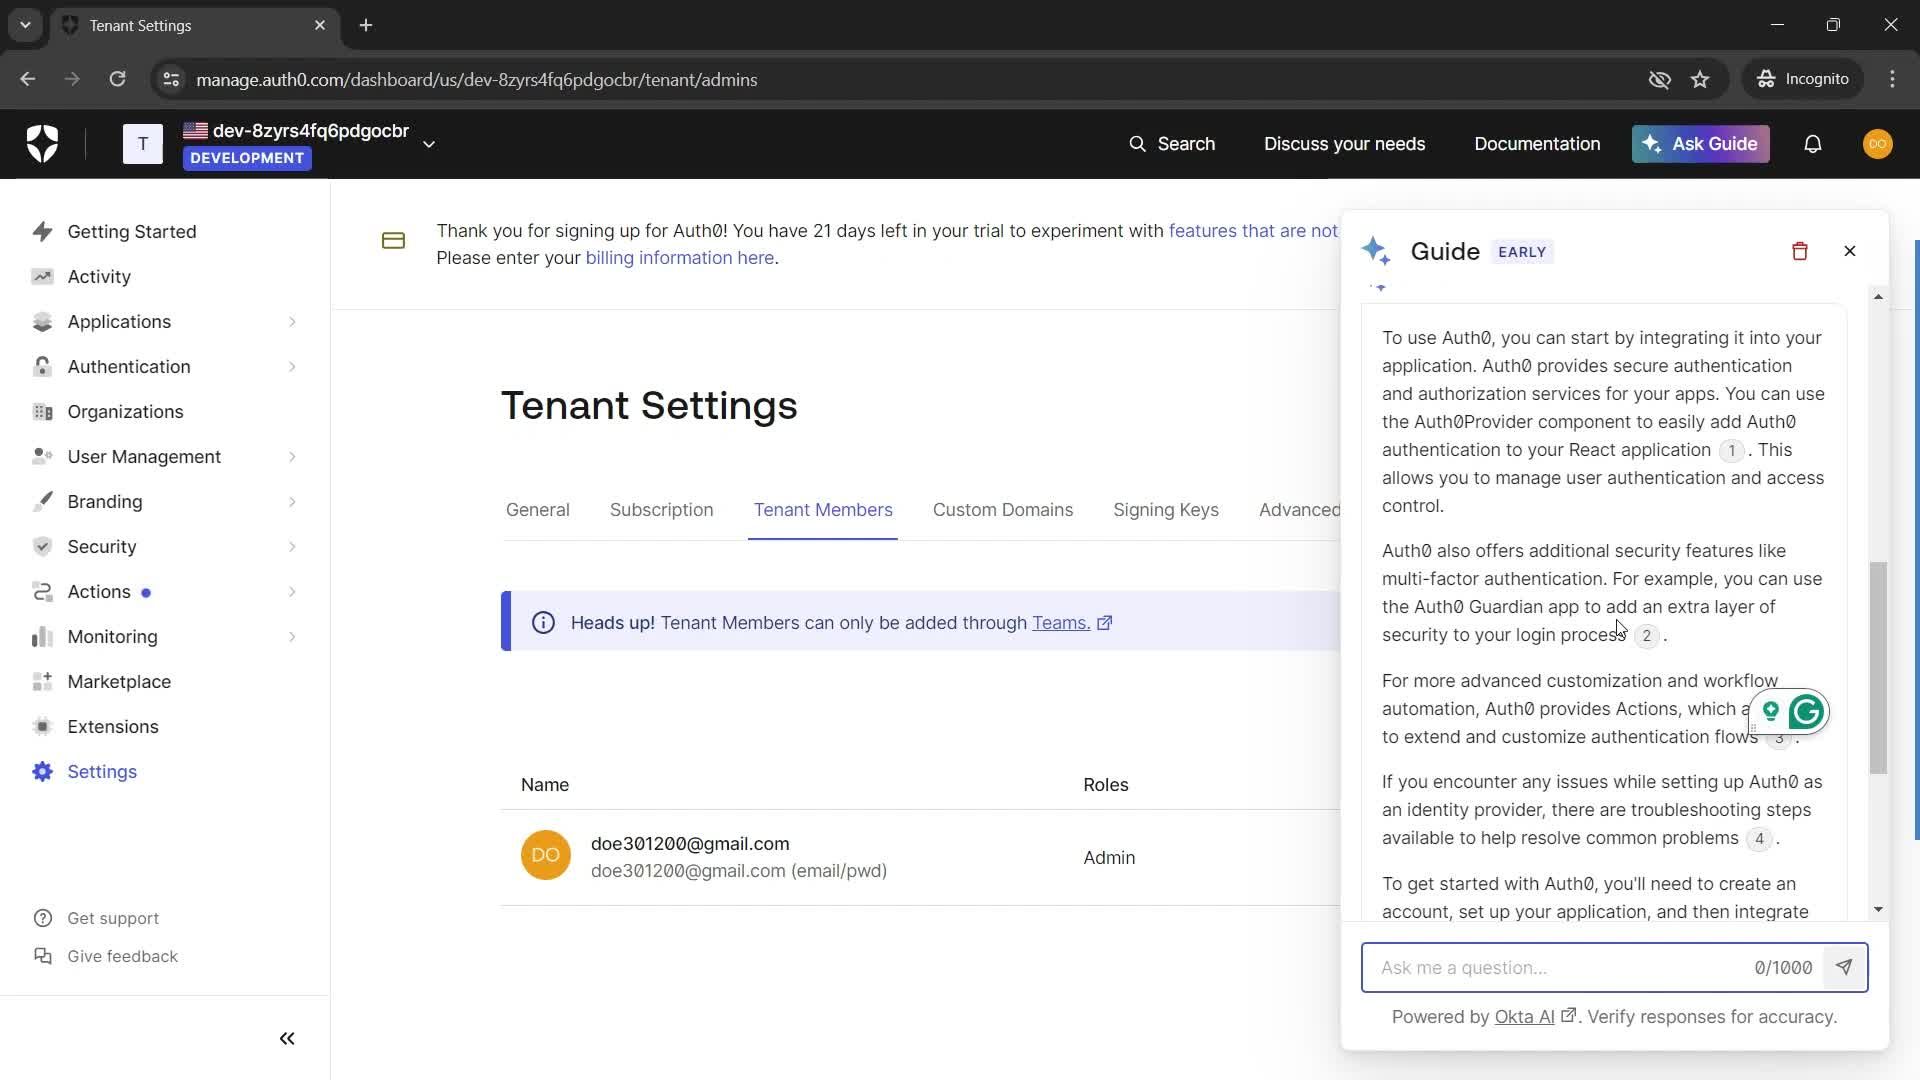The image size is (1920, 1080).
Task: Collapse the sidebar with double chevron
Action: (x=287, y=1038)
